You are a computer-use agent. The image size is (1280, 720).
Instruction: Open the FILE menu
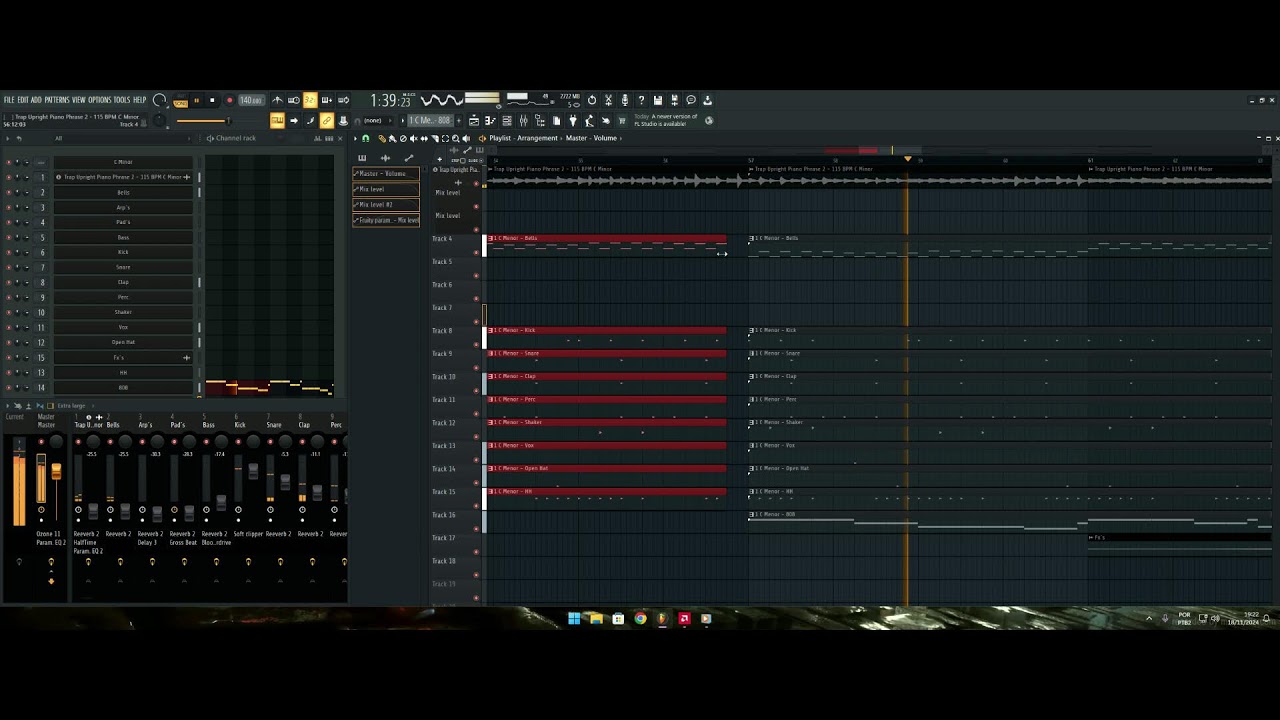[x=9, y=100]
